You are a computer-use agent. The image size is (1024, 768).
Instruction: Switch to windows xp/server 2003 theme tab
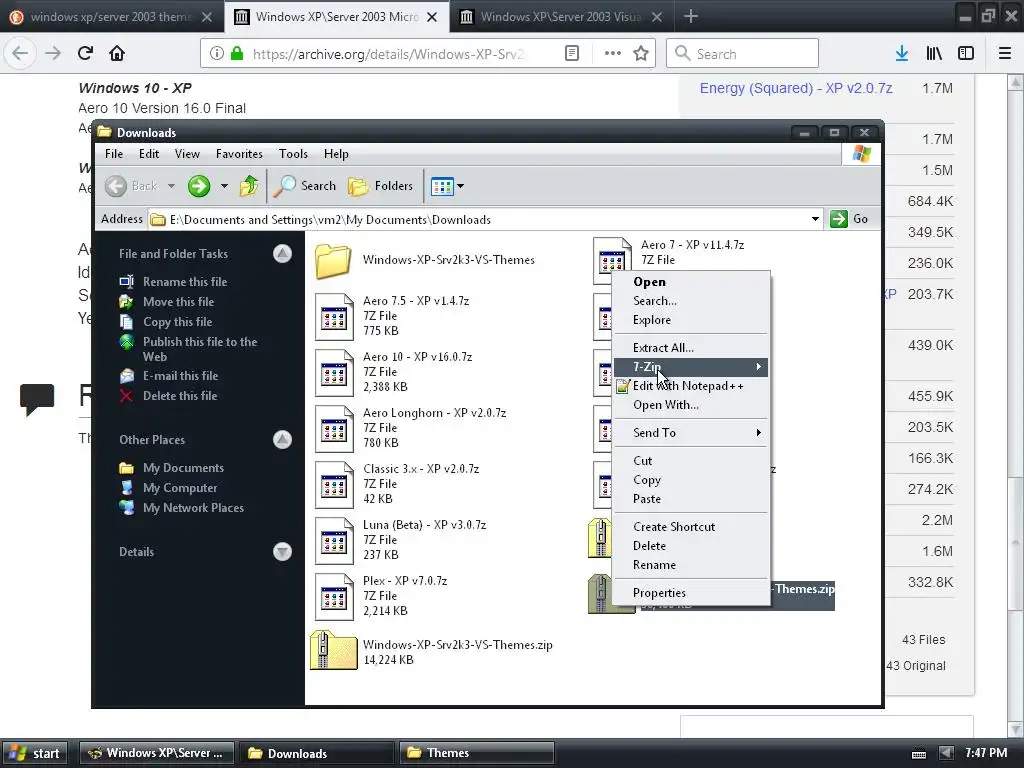pyautogui.click(x=112, y=17)
